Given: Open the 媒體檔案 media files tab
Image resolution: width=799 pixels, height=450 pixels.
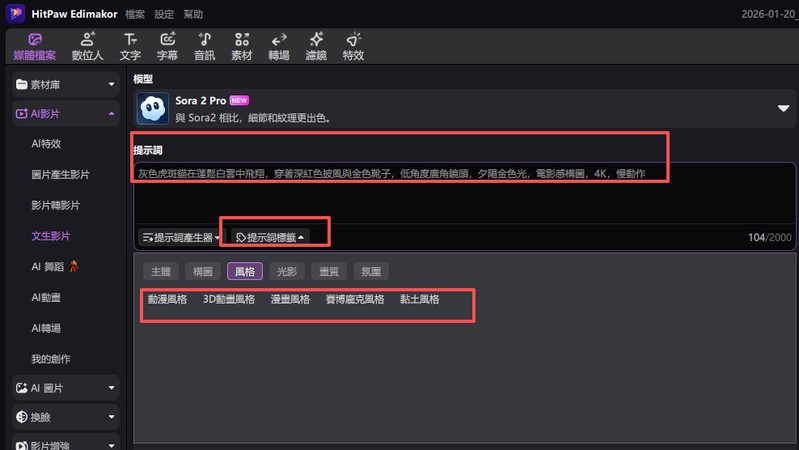Looking at the screenshot, I should tap(35, 47).
